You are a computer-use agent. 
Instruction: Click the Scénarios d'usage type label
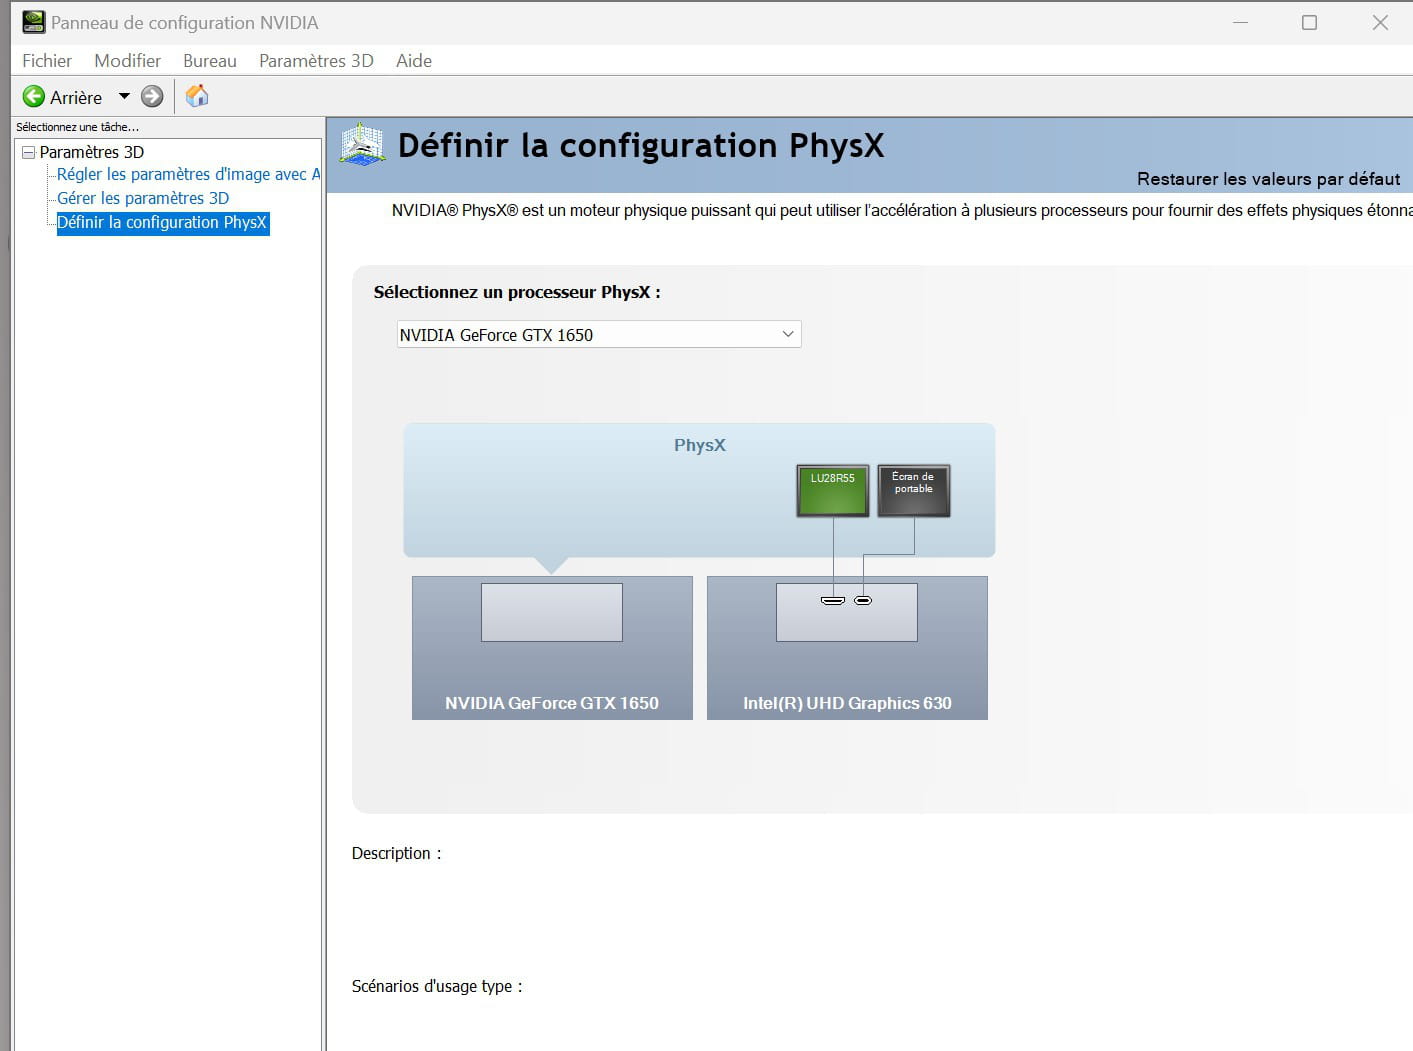437,986
